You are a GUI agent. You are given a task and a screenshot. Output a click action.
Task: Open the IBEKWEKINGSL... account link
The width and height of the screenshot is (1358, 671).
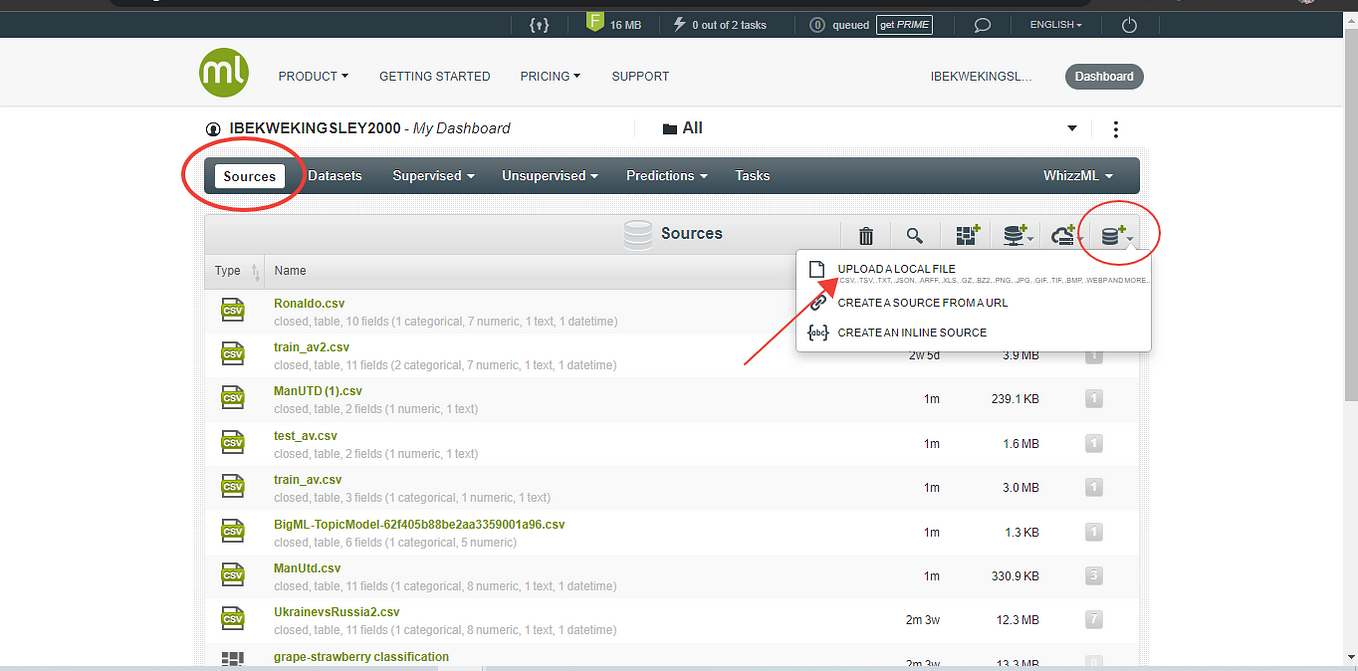coord(981,76)
